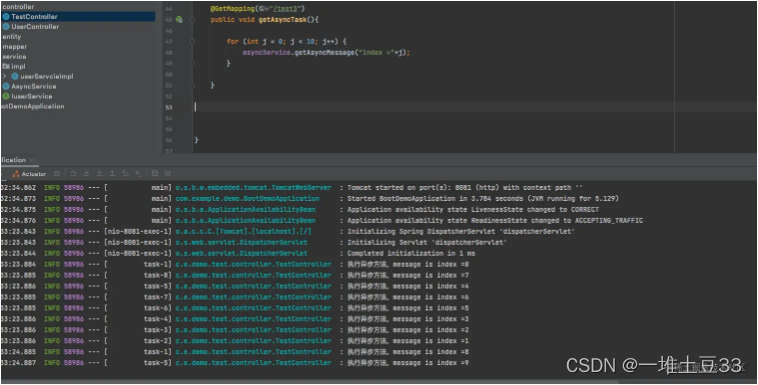Click line number 48 in the gutter
Viewport: 758px width, 385px height.
[x=168, y=52]
